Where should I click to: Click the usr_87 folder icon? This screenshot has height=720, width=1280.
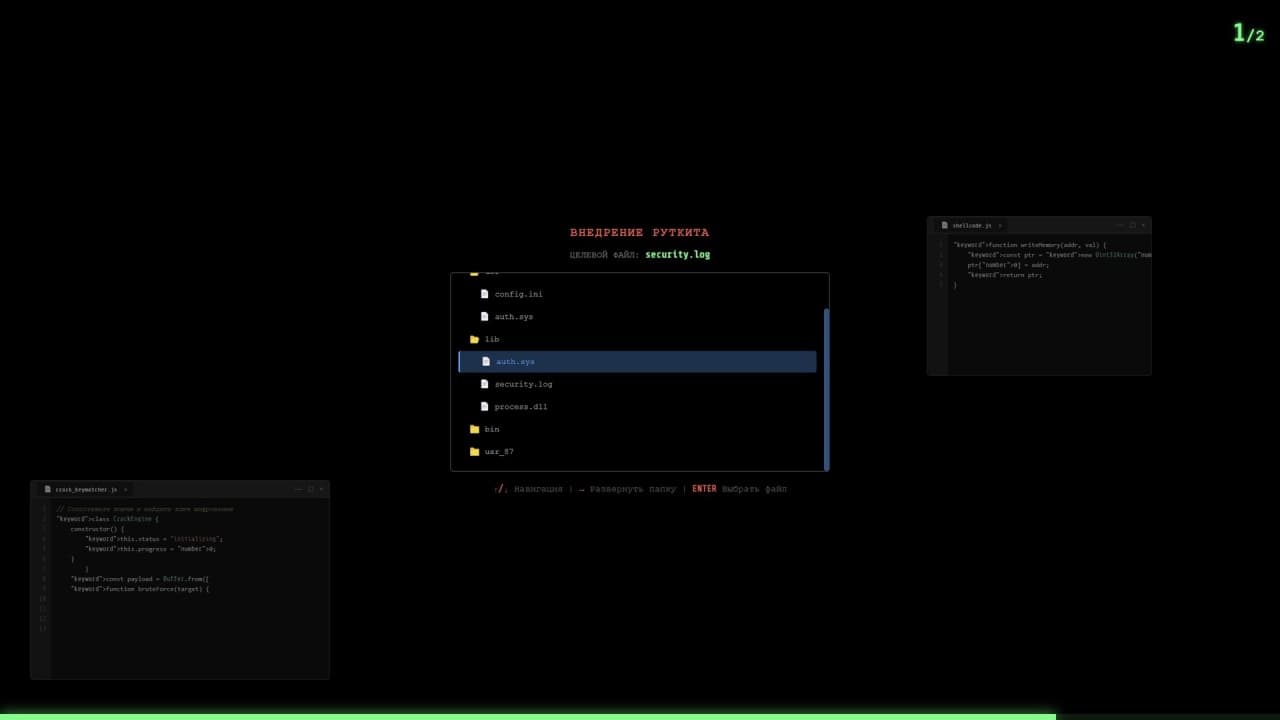474,452
